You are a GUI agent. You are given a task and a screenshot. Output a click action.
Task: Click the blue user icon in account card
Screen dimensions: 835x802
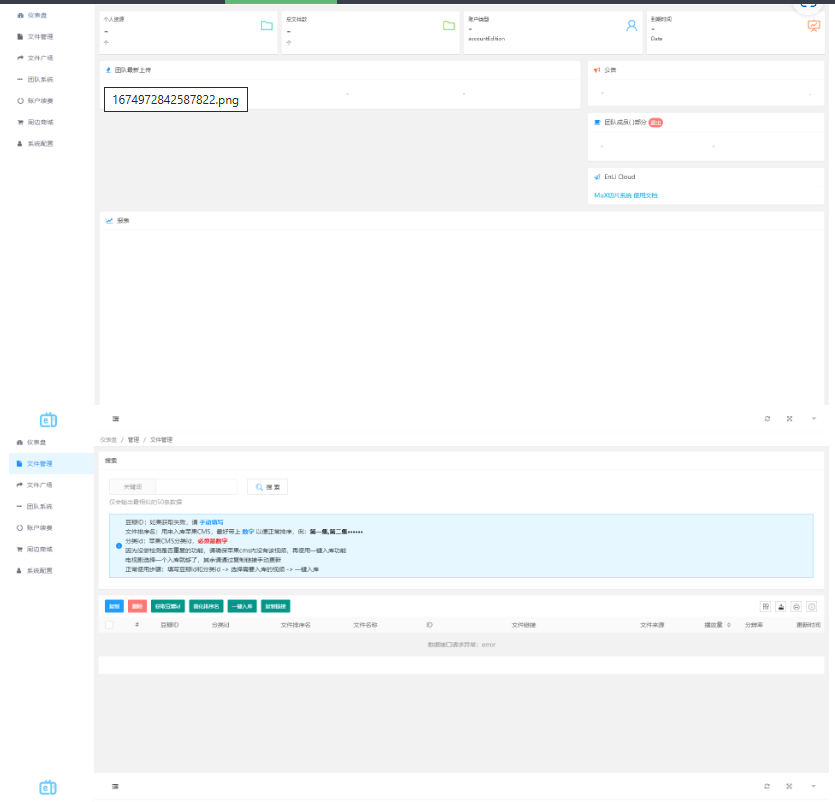tap(631, 26)
